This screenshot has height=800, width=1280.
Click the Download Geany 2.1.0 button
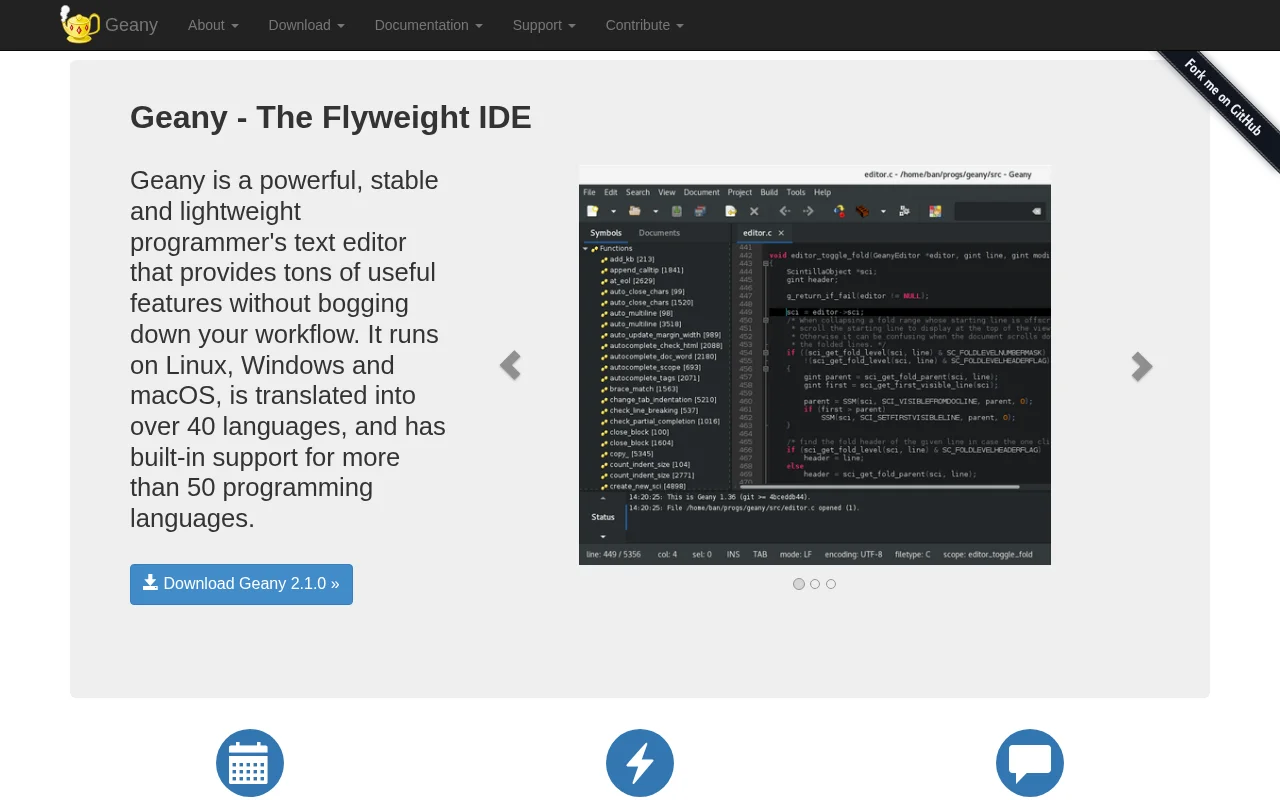point(241,584)
